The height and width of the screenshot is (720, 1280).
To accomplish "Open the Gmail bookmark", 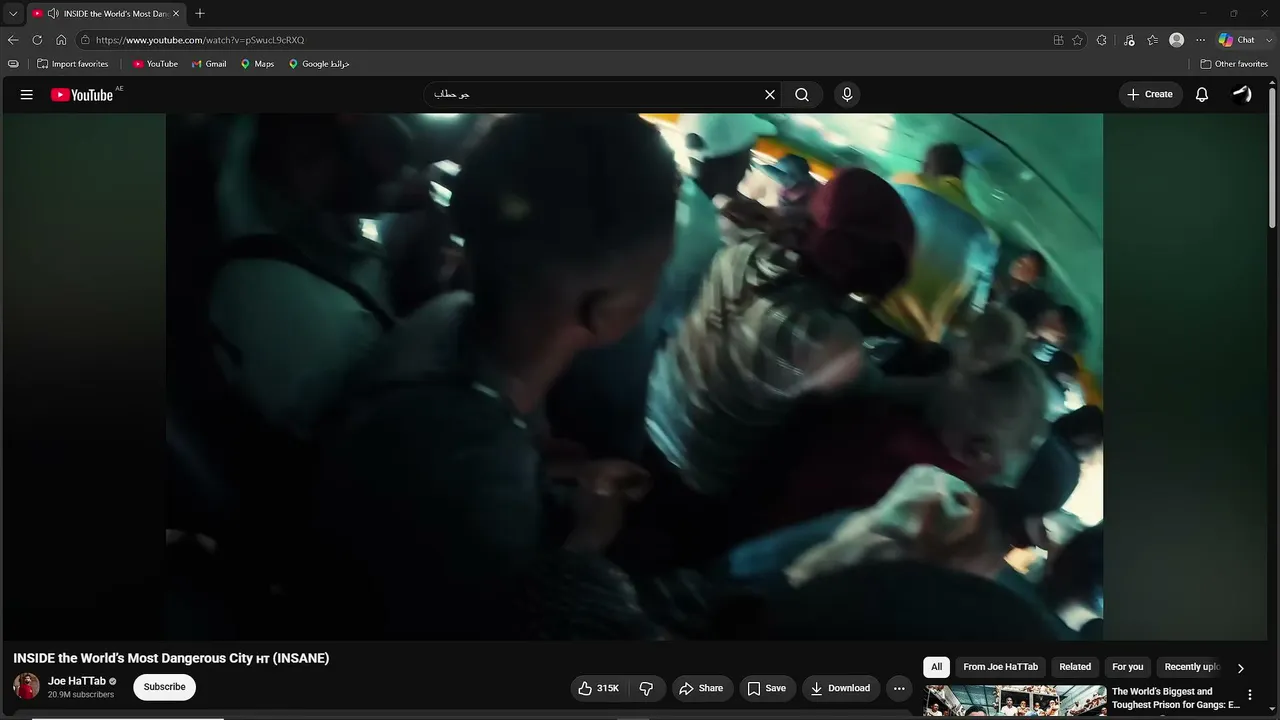I will (x=209, y=64).
